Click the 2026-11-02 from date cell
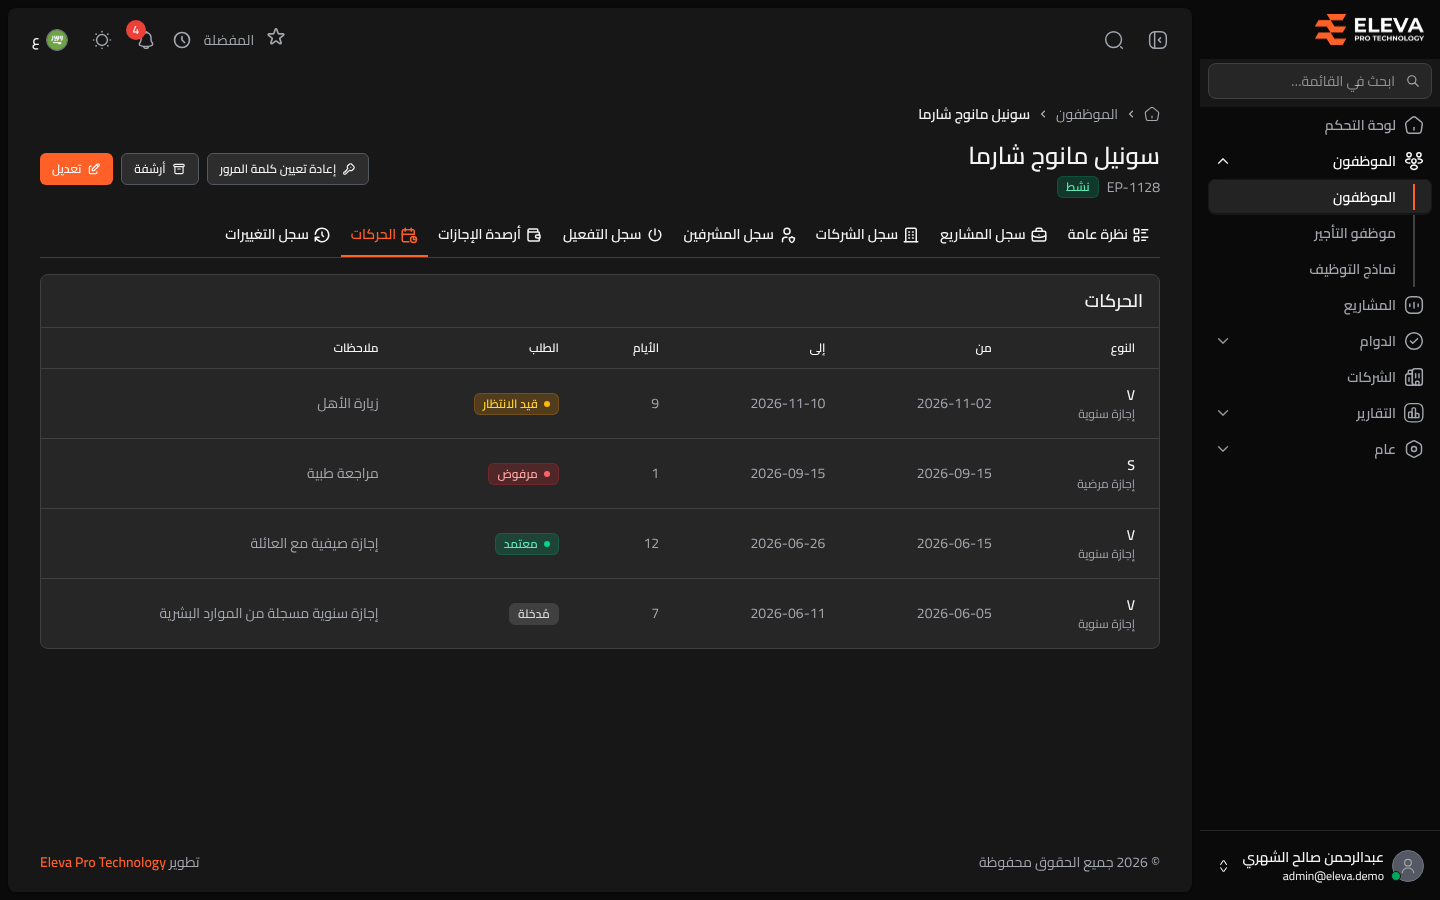Viewport: 1440px width, 900px height. pyautogui.click(x=954, y=404)
